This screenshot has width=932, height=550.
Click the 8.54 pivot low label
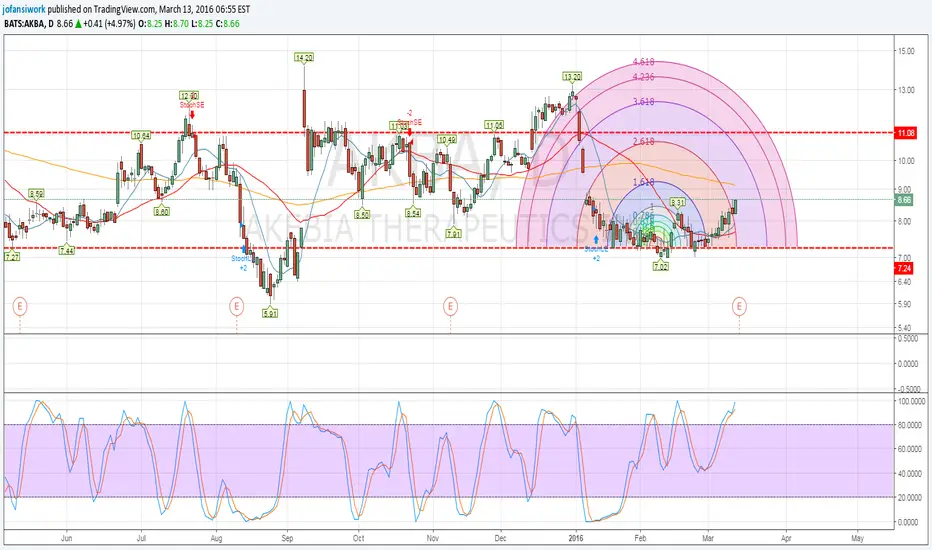pos(413,213)
